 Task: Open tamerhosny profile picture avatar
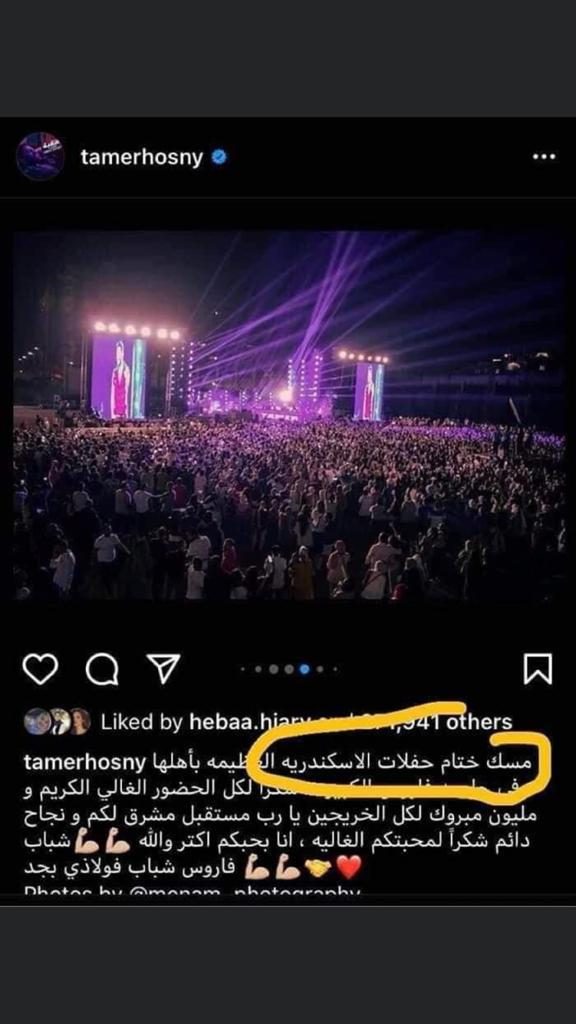[40, 157]
